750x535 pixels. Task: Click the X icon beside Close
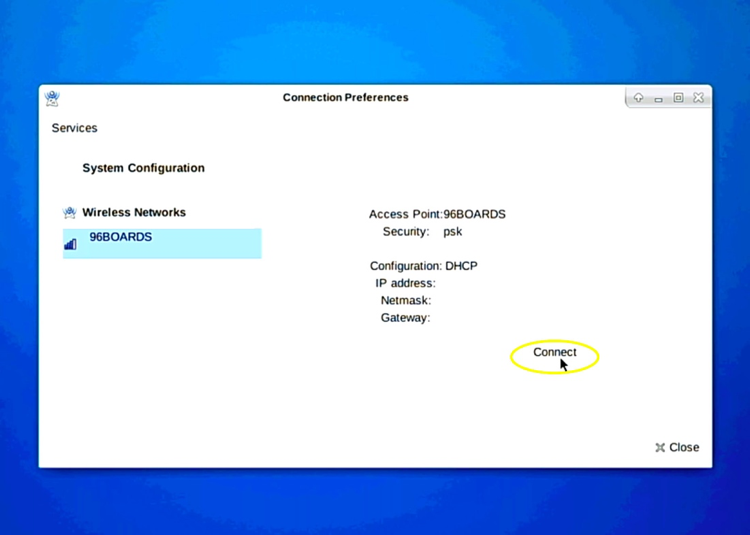660,448
